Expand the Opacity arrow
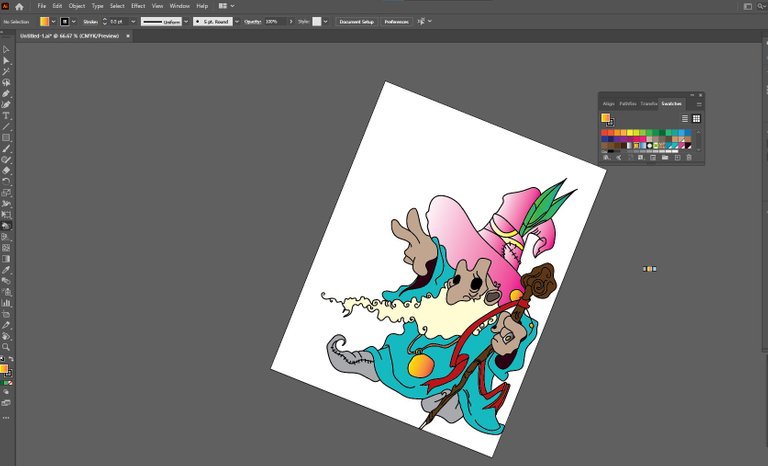 291,22
